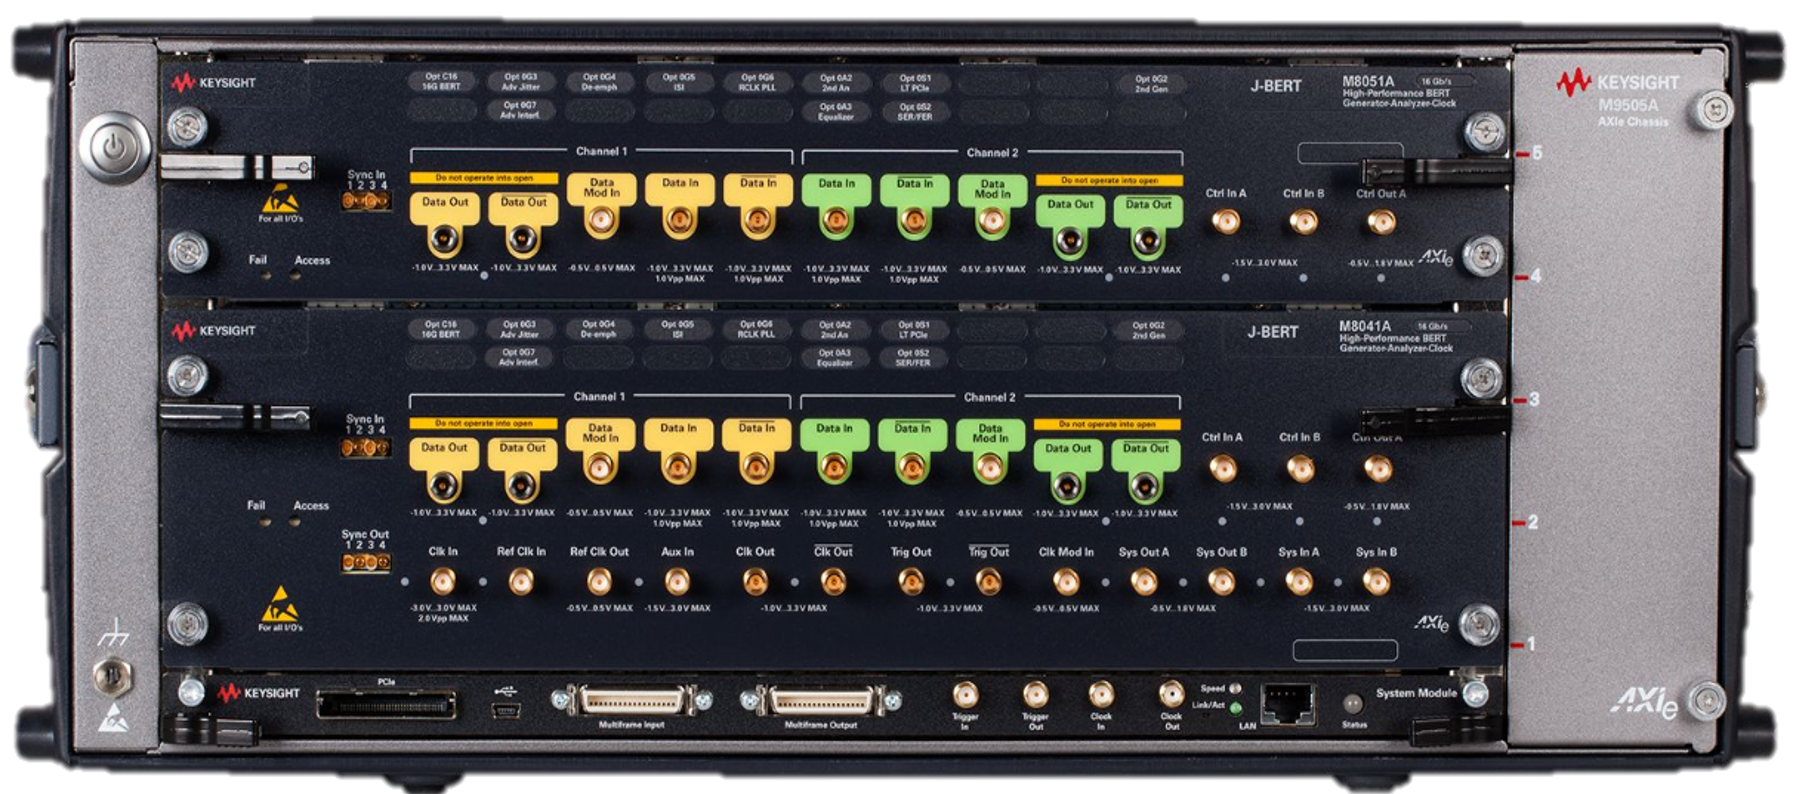Click the Sync In connector on the M8041A module
This screenshot has width=1796, height=794.
tap(365, 447)
